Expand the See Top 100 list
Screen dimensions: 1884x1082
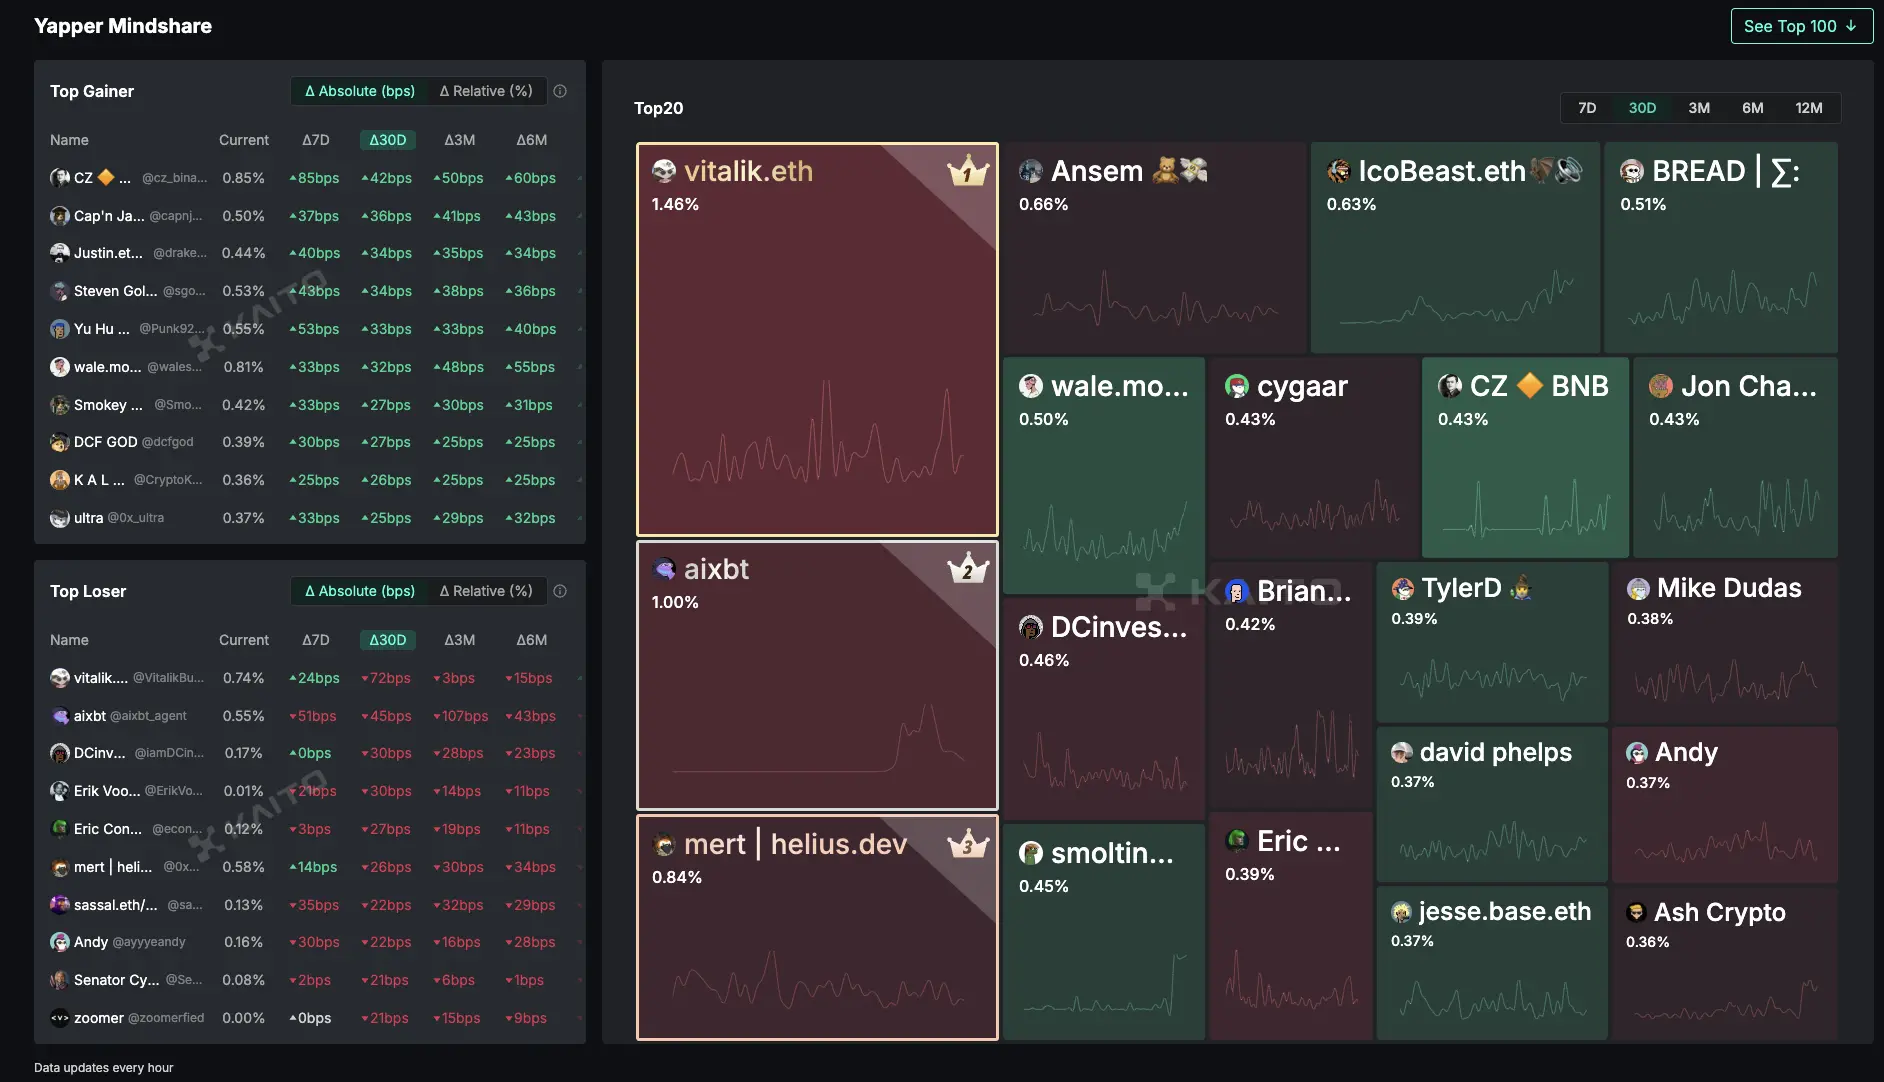[1801, 26]
